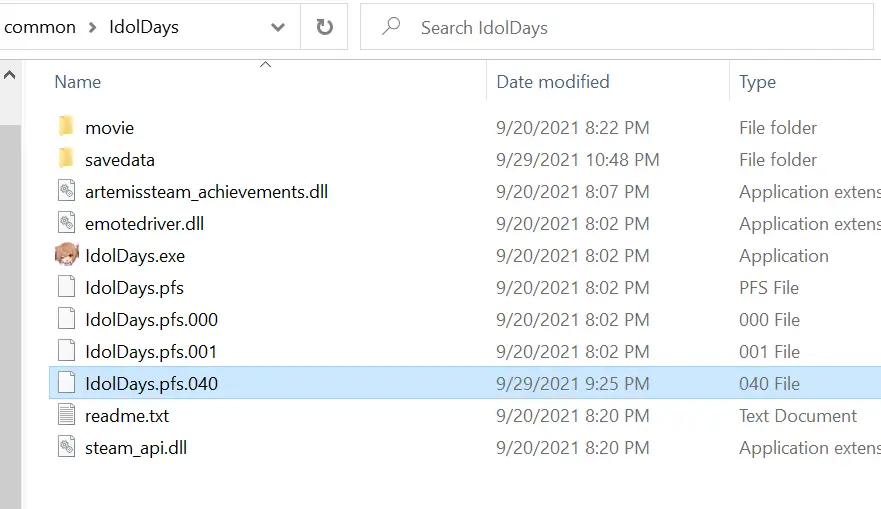Select the IdolDays.pfs.000 file icon

[66, 319]
